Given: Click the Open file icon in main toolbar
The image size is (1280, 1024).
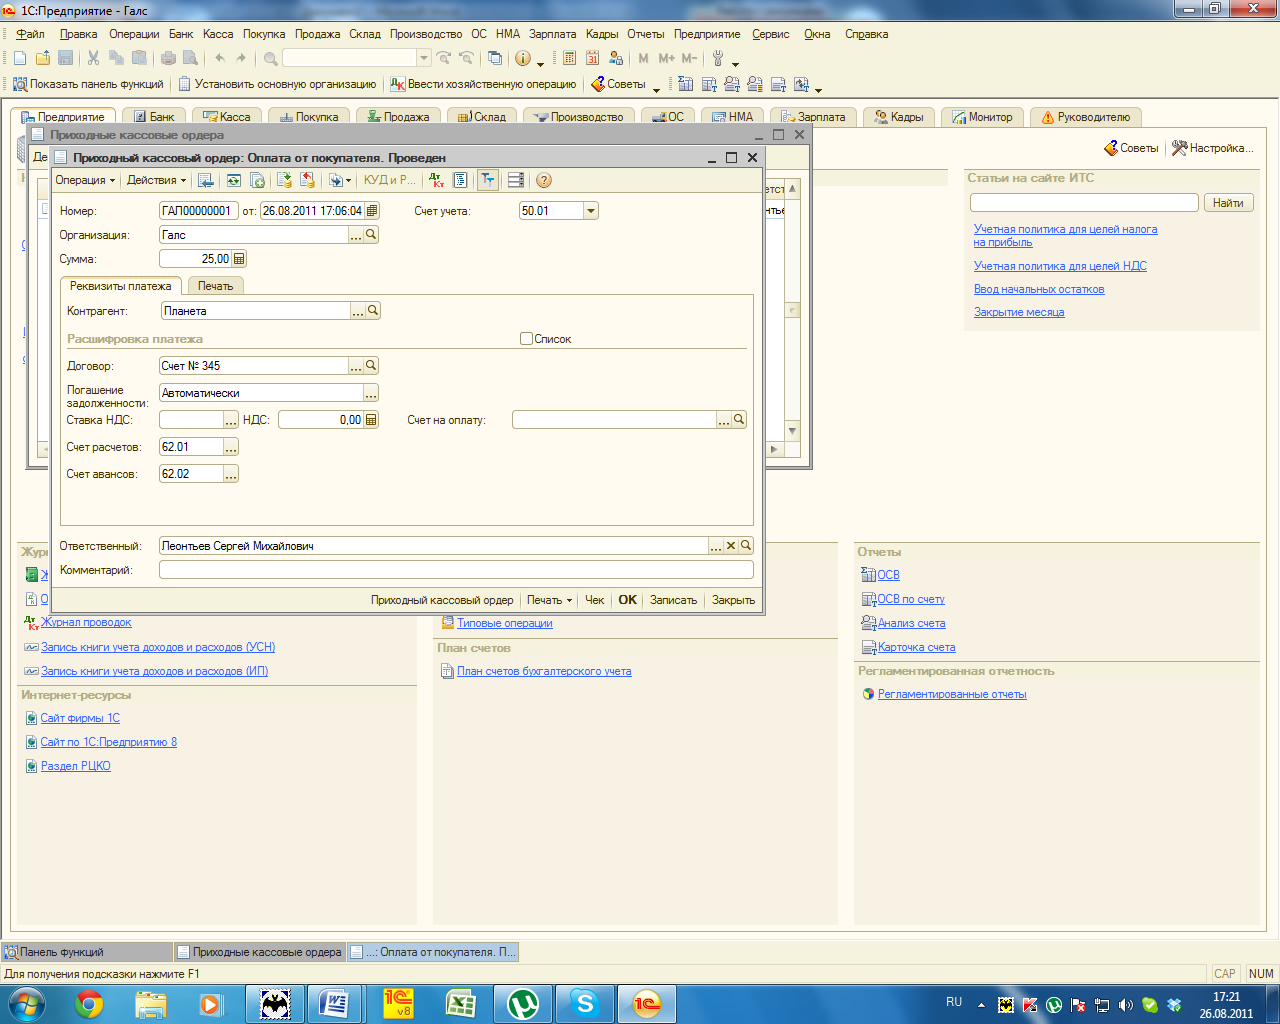Looking at the screenshot, I should click(43, 58).
